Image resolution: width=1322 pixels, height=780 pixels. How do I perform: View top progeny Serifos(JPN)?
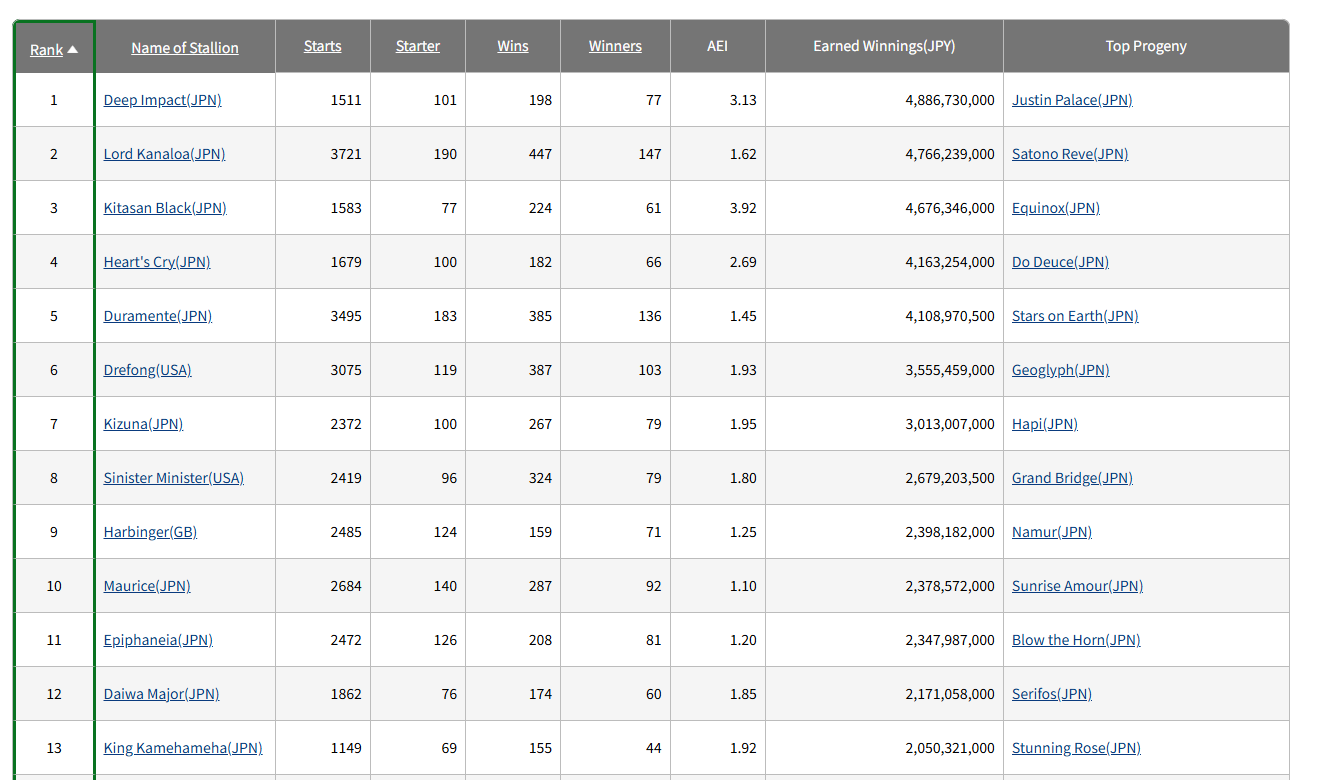[x=1052, y=694]
